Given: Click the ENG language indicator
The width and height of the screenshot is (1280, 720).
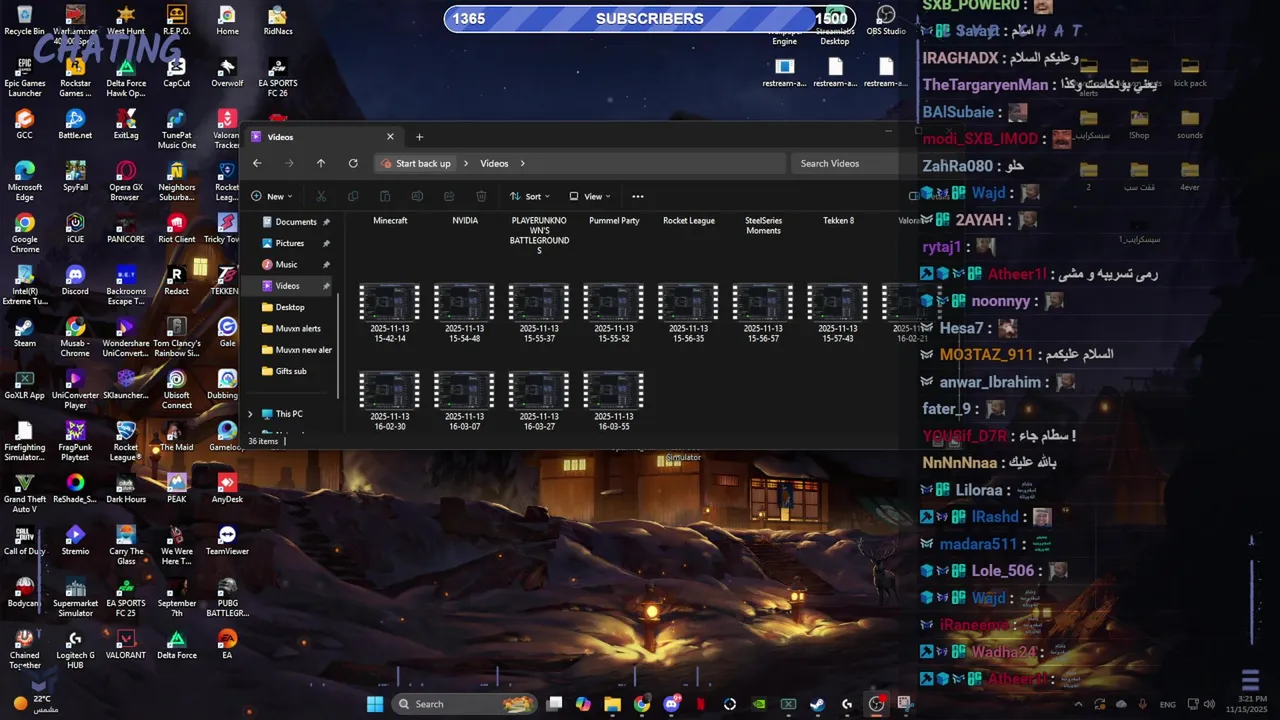Looking at the screenshot, I should tap(1167, 704).
